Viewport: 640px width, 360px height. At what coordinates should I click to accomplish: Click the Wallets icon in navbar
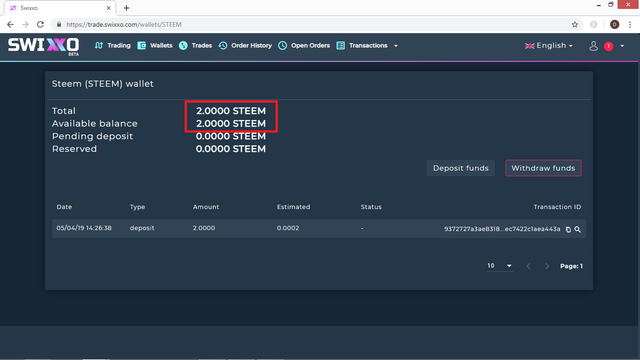point(142,45)
